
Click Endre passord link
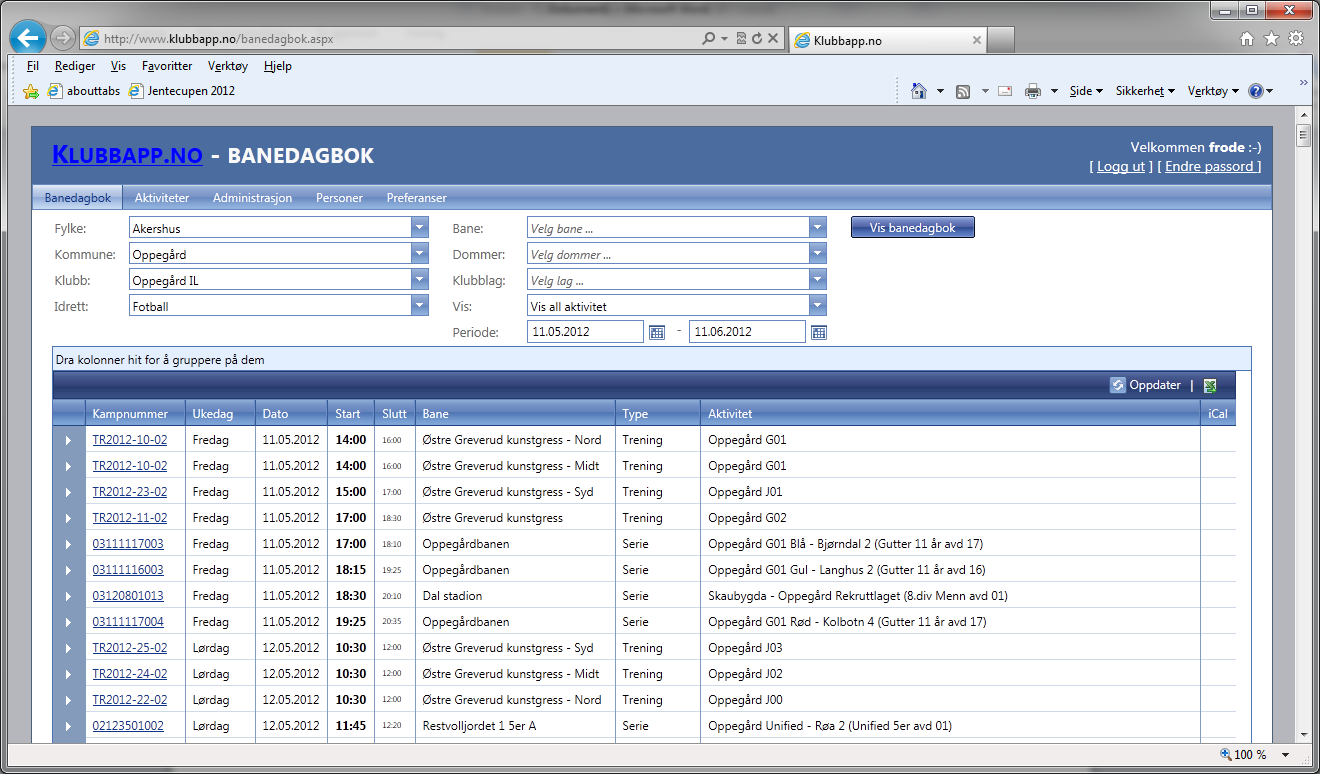[1209, 167]
